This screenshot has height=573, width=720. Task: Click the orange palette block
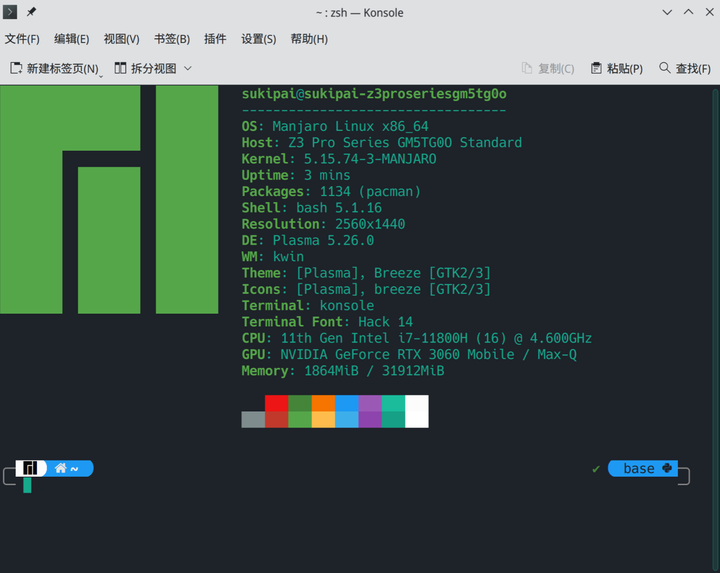point(323,403)
